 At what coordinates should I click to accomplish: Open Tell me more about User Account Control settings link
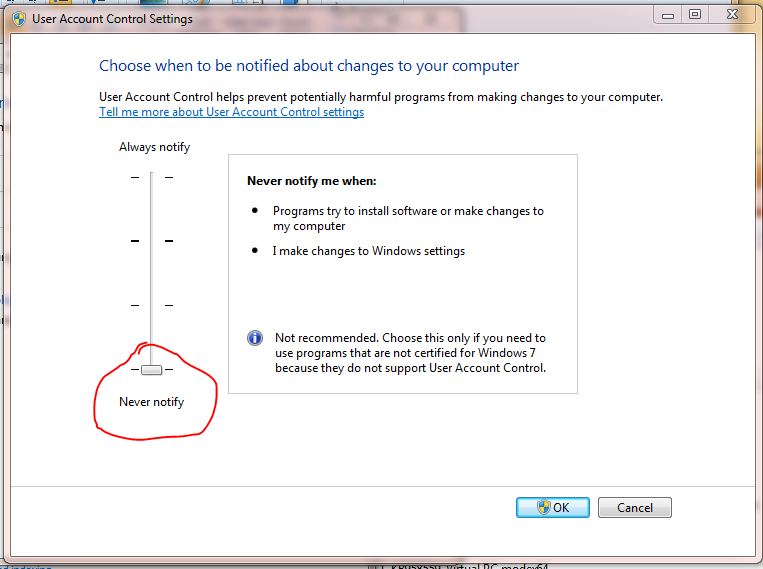tap(232, 112)
